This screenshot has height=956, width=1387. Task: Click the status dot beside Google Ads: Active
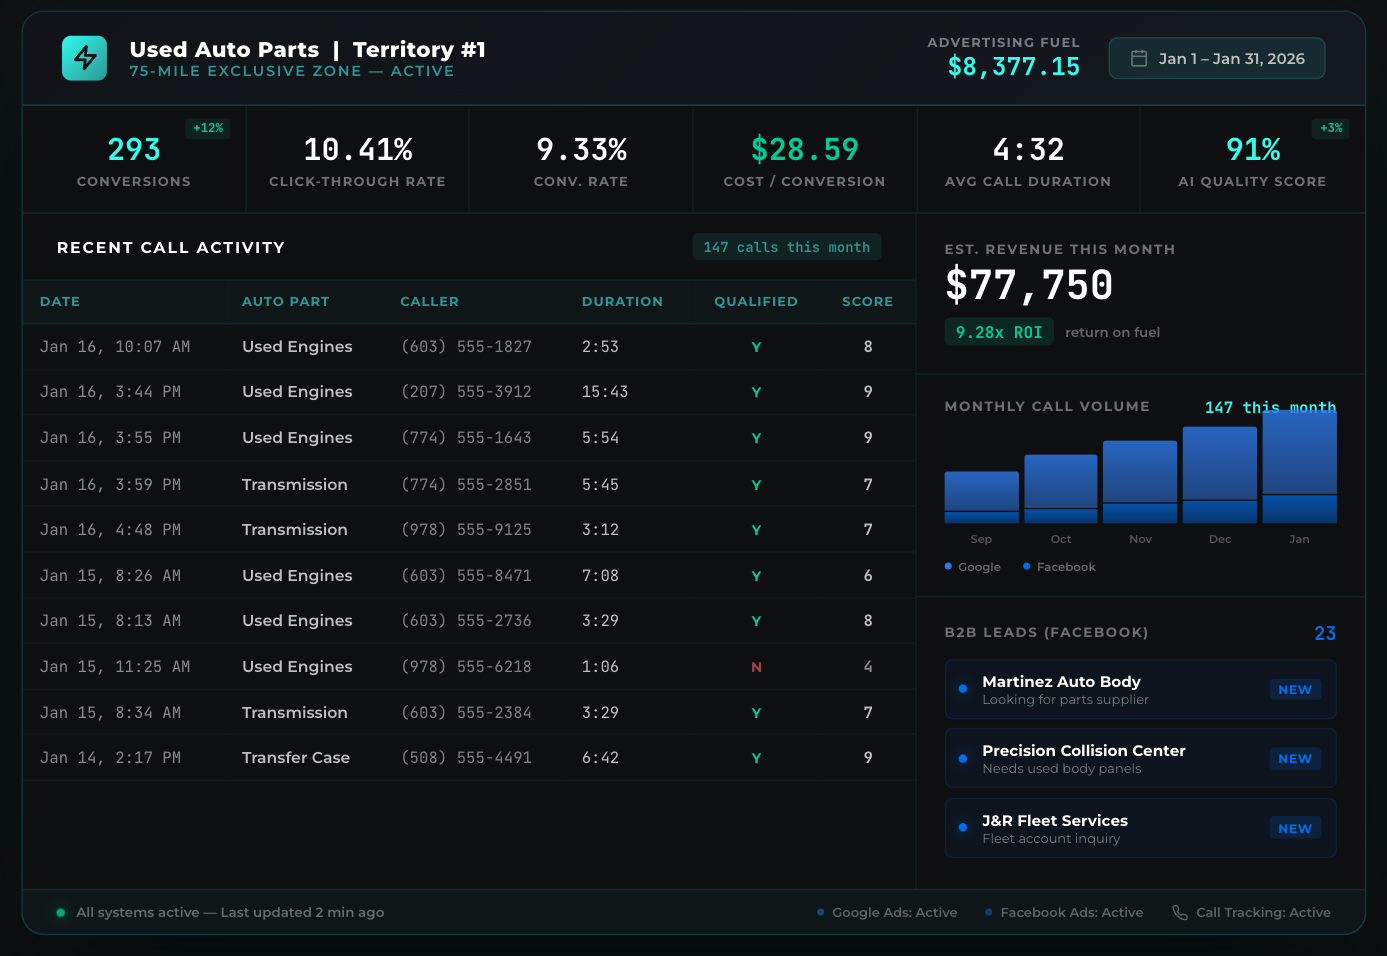(822, 912)
